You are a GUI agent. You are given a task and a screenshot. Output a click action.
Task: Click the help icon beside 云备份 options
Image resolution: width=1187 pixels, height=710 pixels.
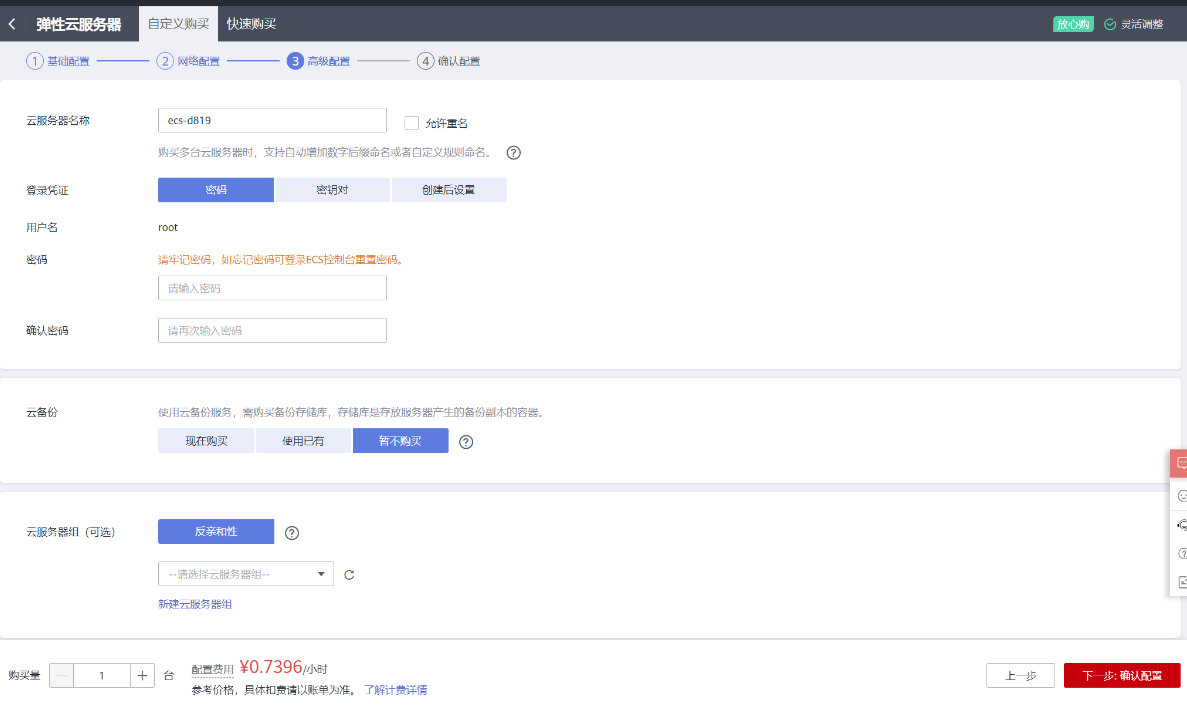[x=466, y=441]
